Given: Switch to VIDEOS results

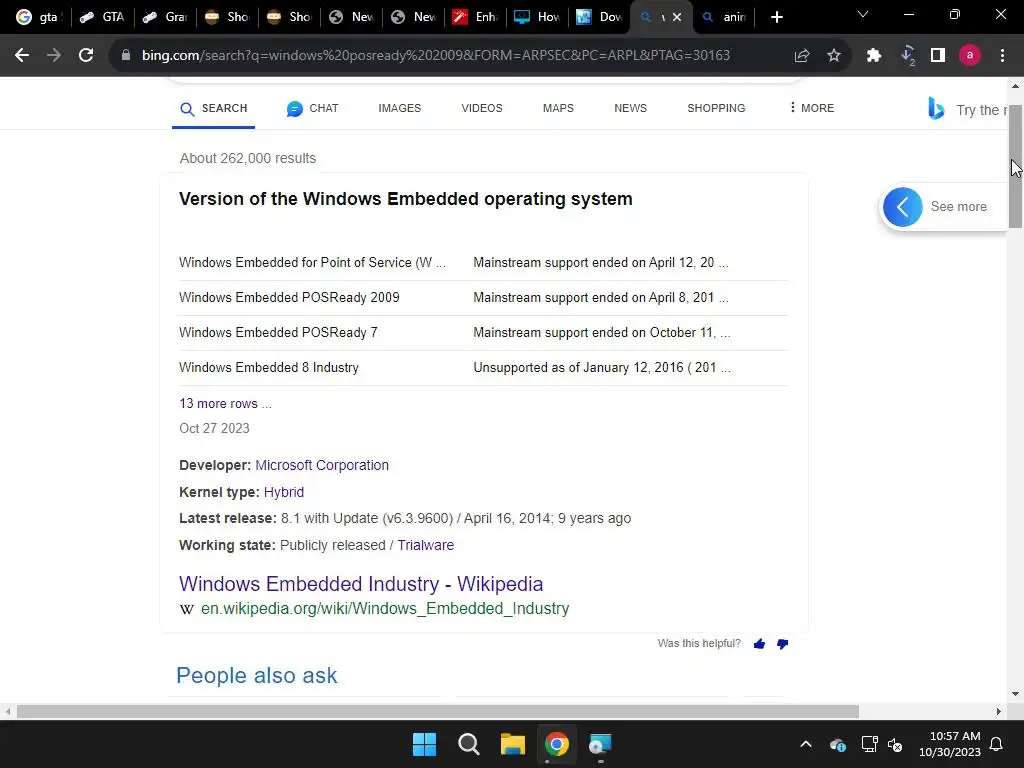Looking at the screenshot, I should [x=482, y=108].
